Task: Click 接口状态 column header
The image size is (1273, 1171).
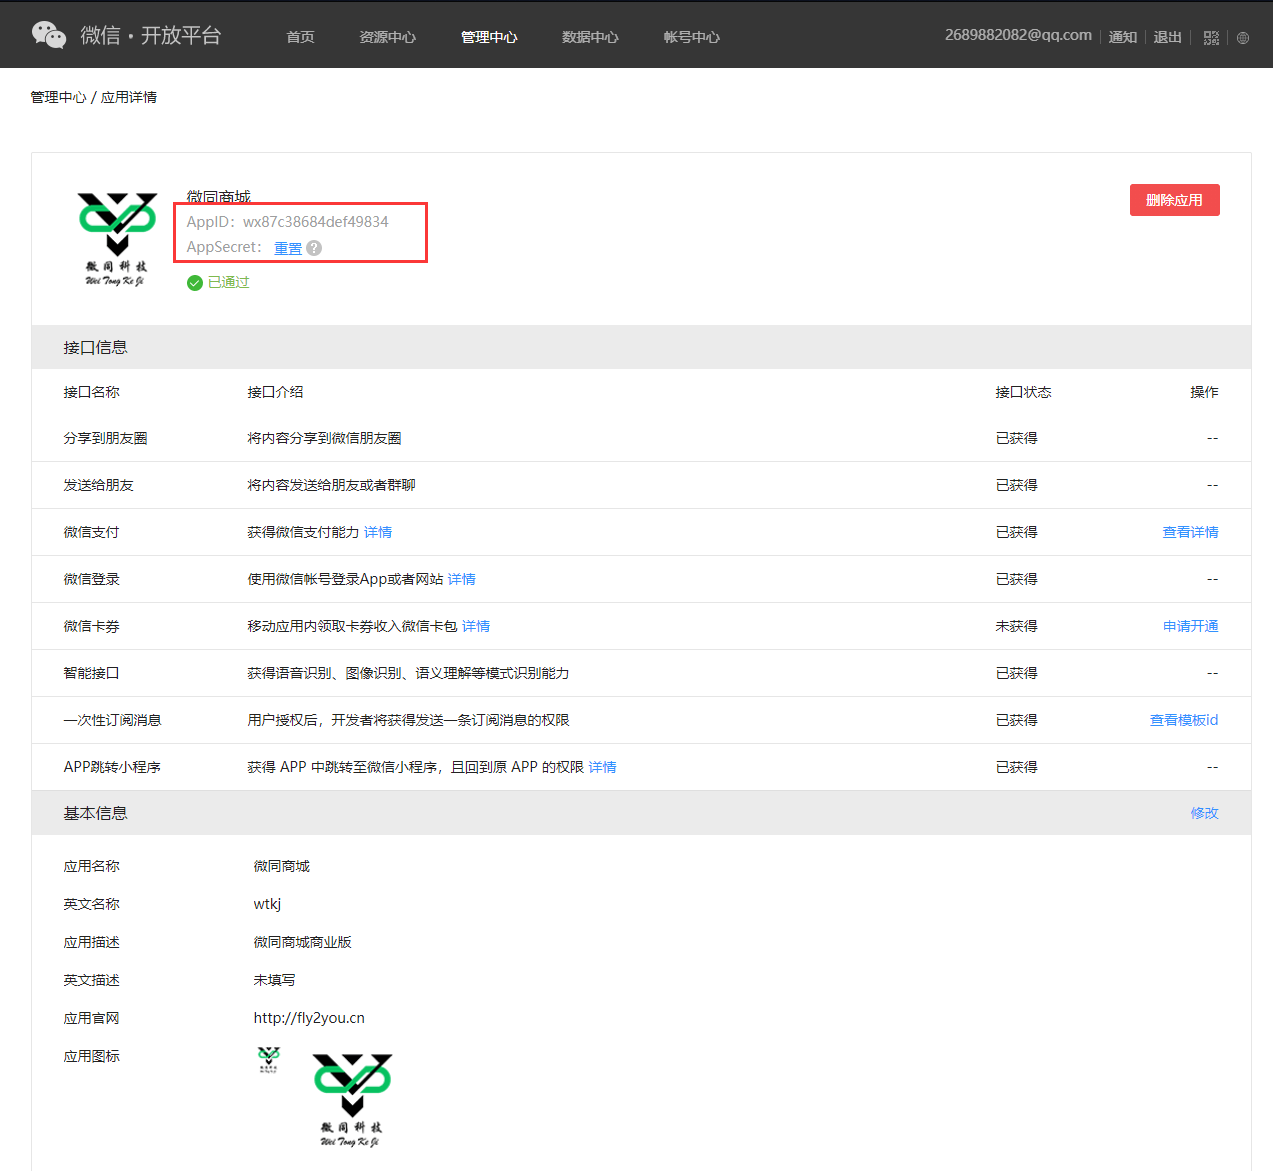Action: (x=1023, y=392)
